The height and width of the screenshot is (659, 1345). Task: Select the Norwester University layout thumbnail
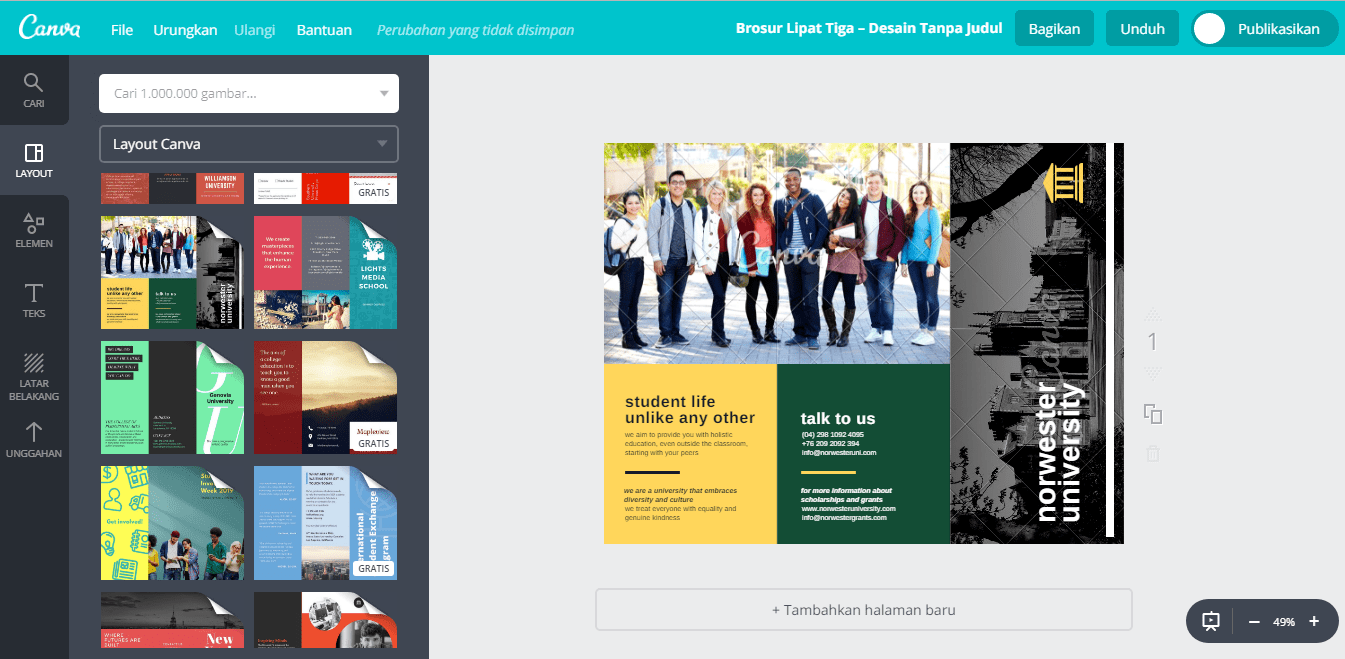pyautogui.click(x=171, y=272)
